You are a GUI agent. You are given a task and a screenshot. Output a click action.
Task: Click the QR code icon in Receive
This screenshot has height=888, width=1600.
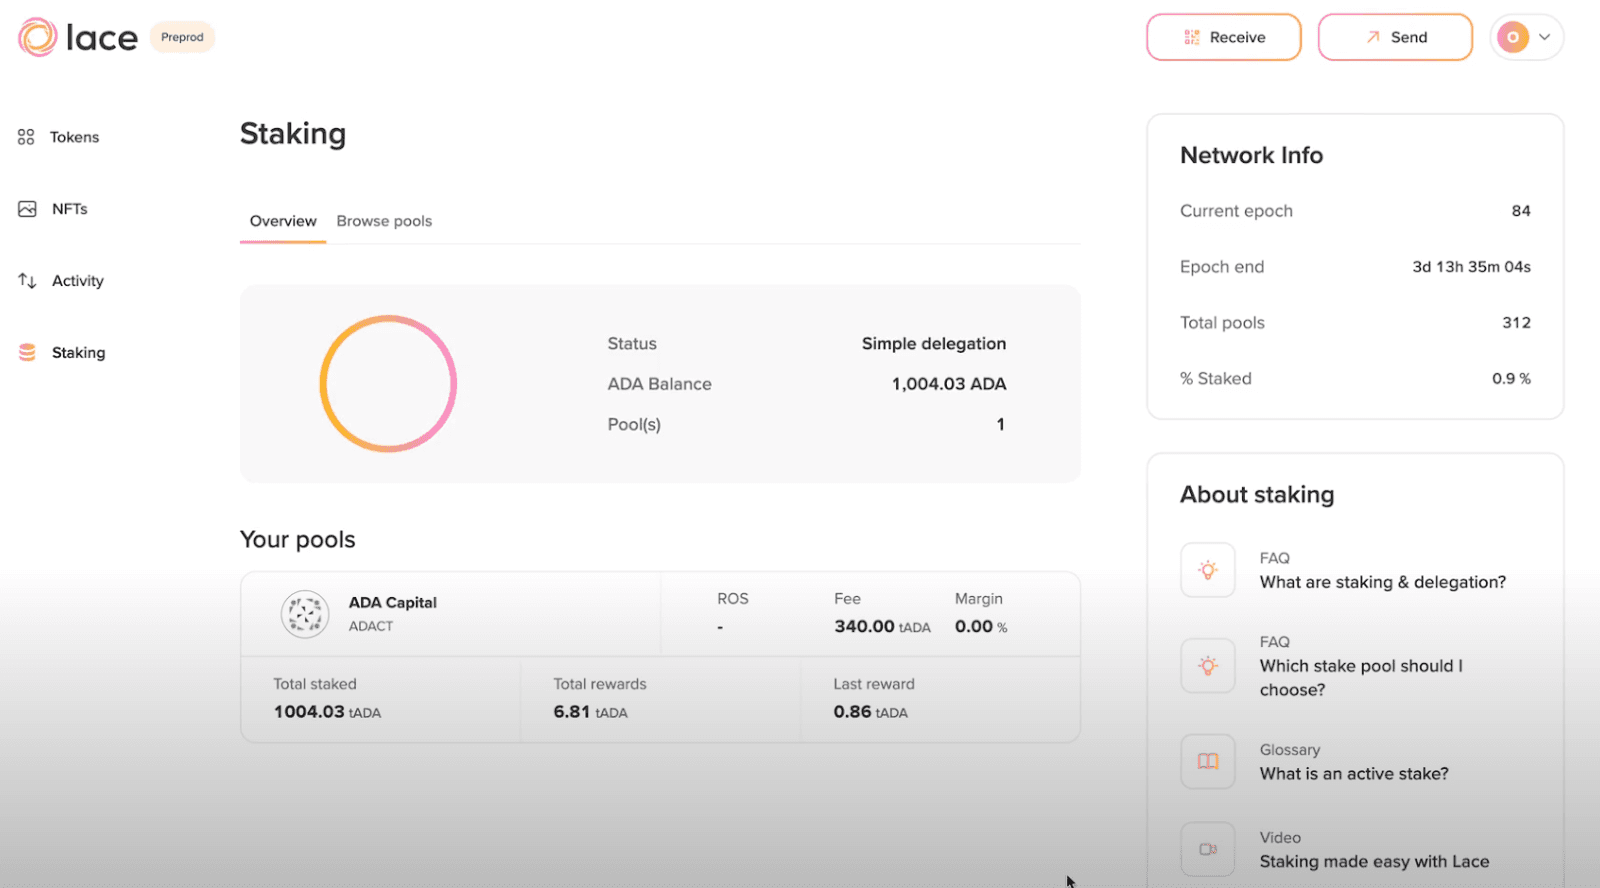pyautogui.click(x=1192, y=37)
